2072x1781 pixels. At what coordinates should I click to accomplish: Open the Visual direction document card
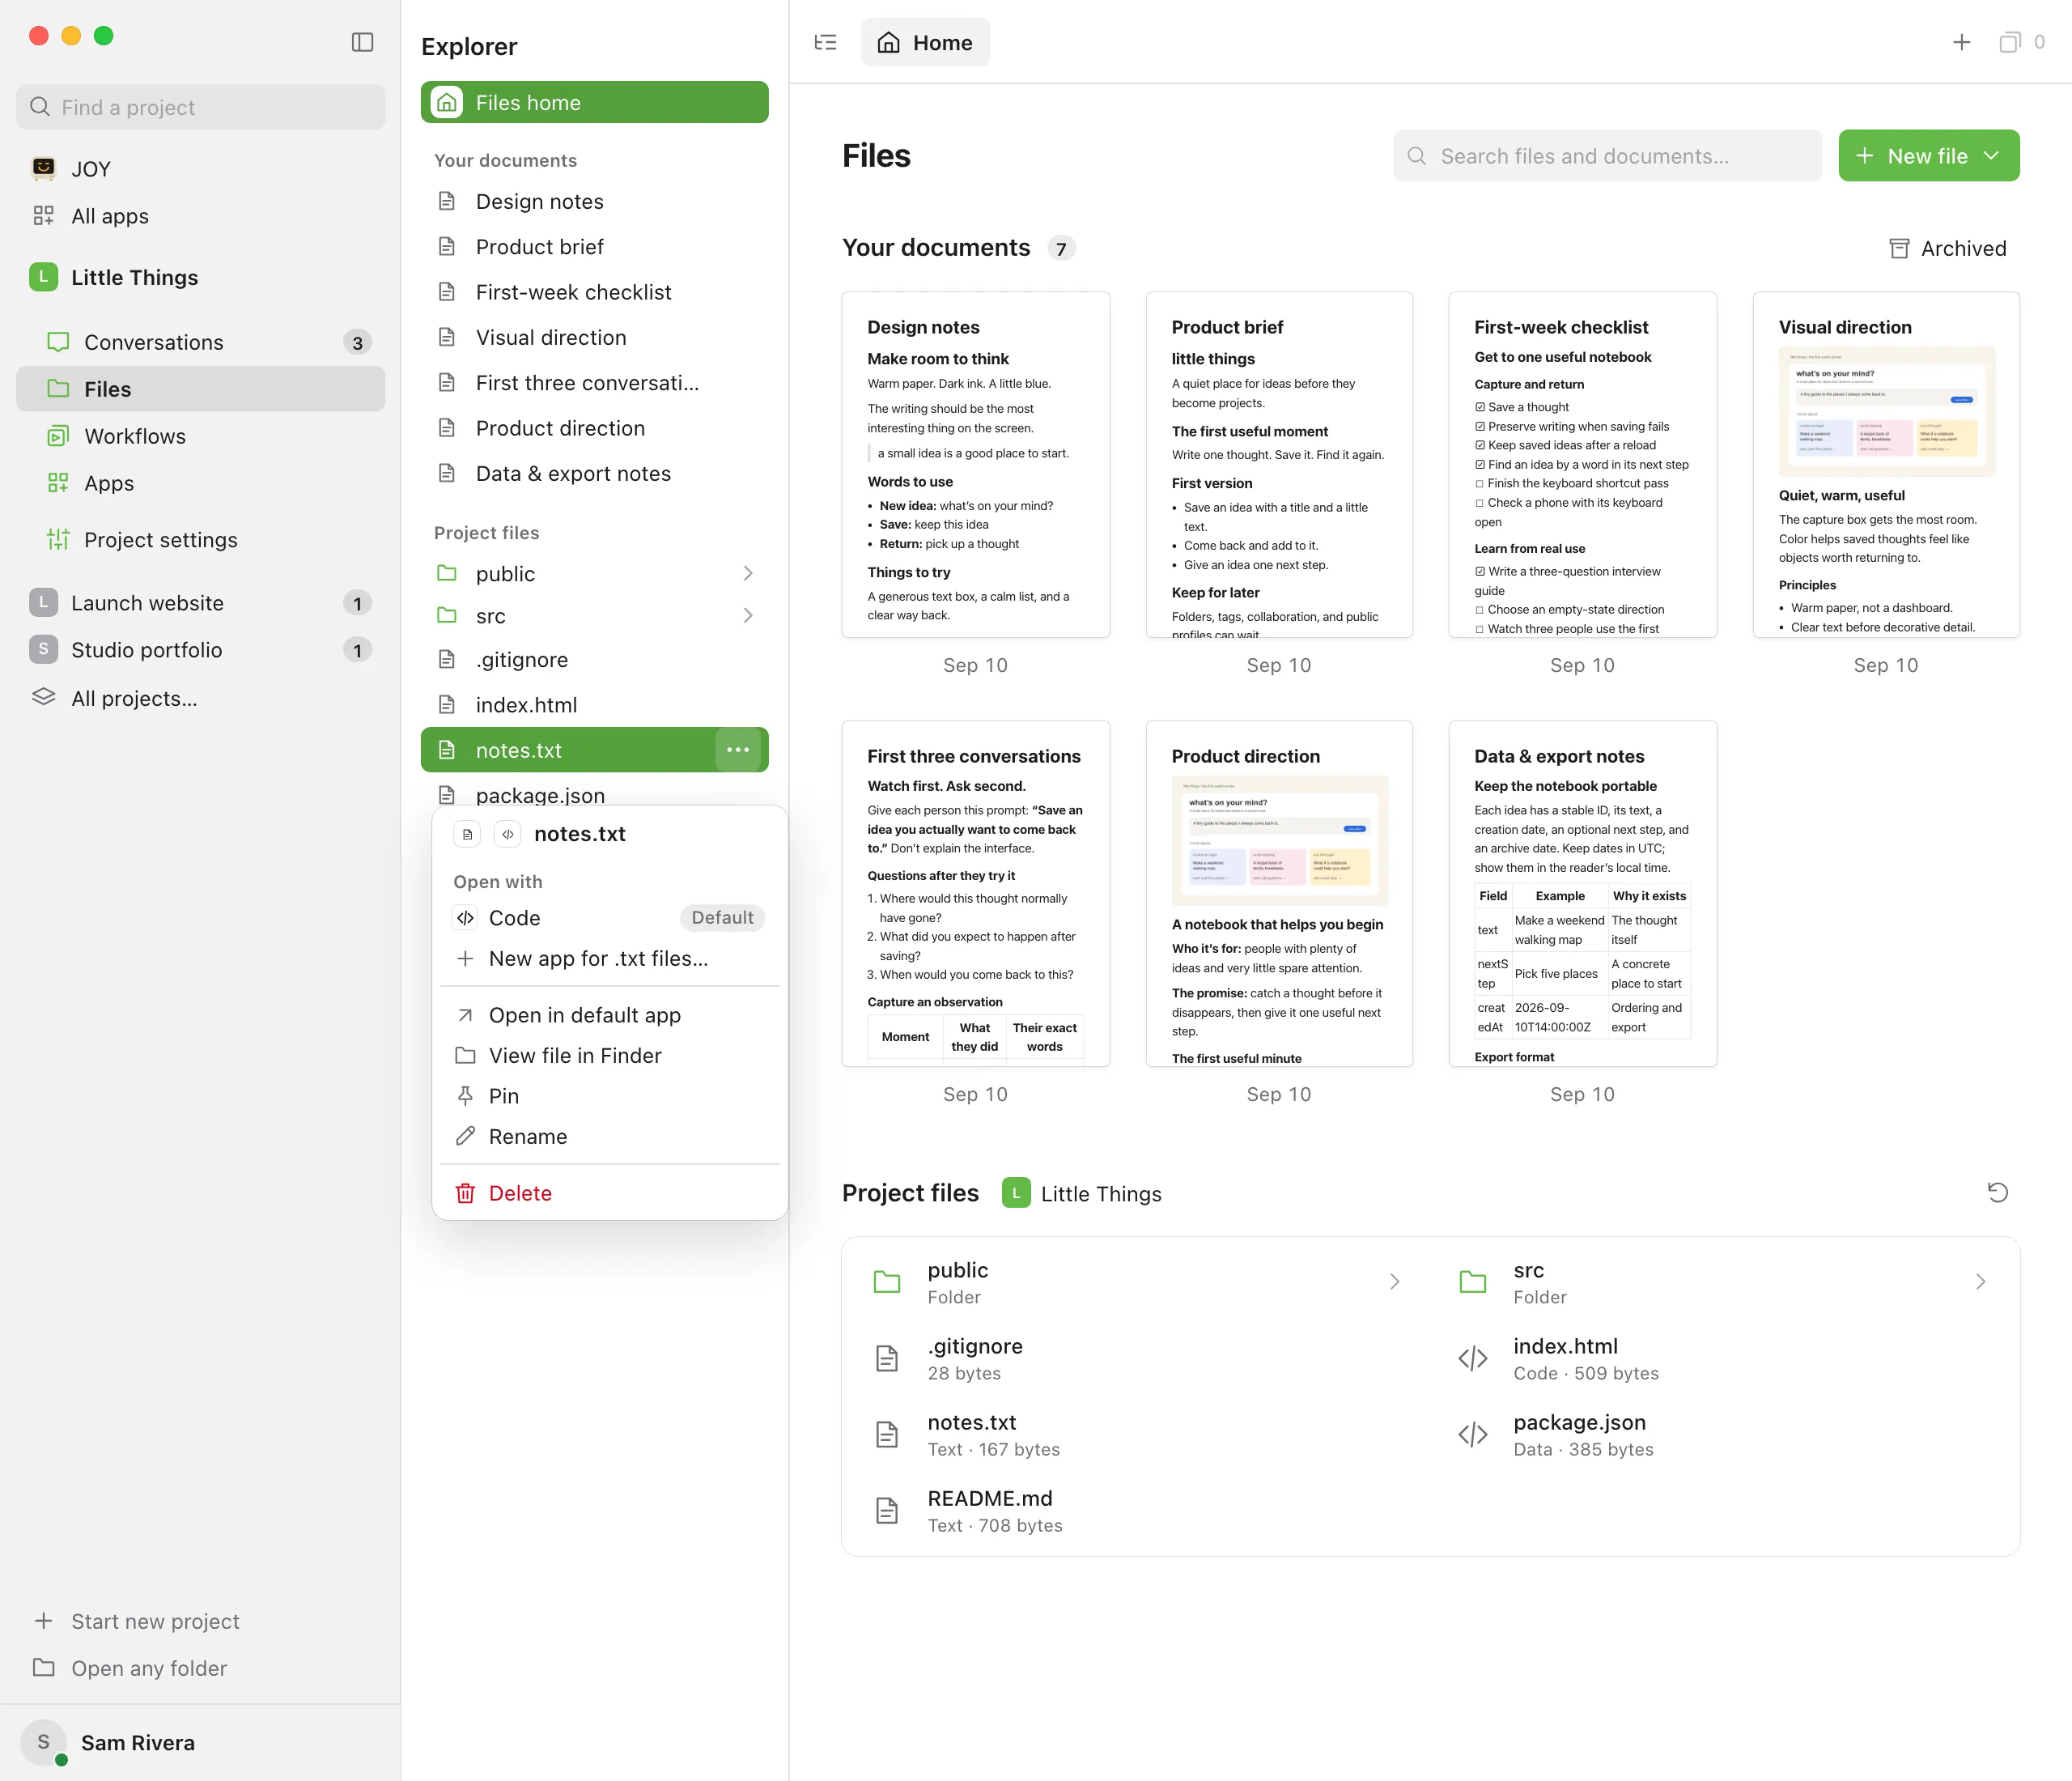(1885, 465)
